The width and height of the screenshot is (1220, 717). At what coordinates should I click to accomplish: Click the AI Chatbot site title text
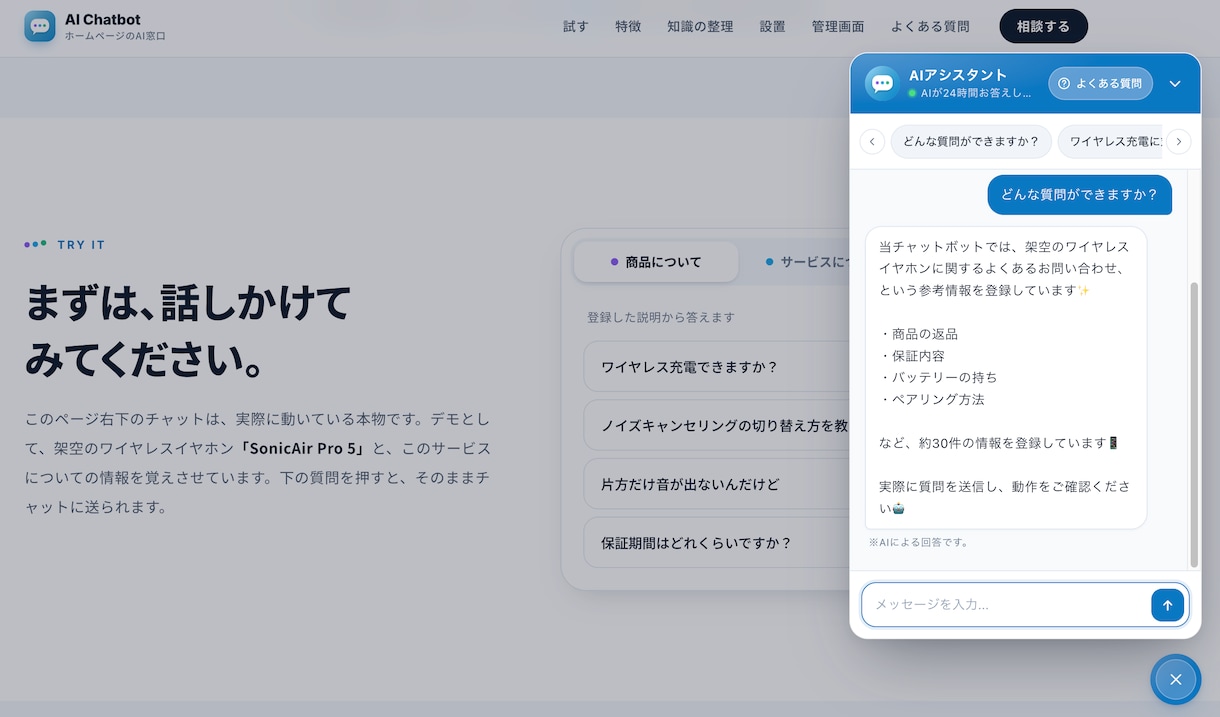point(103,19)
